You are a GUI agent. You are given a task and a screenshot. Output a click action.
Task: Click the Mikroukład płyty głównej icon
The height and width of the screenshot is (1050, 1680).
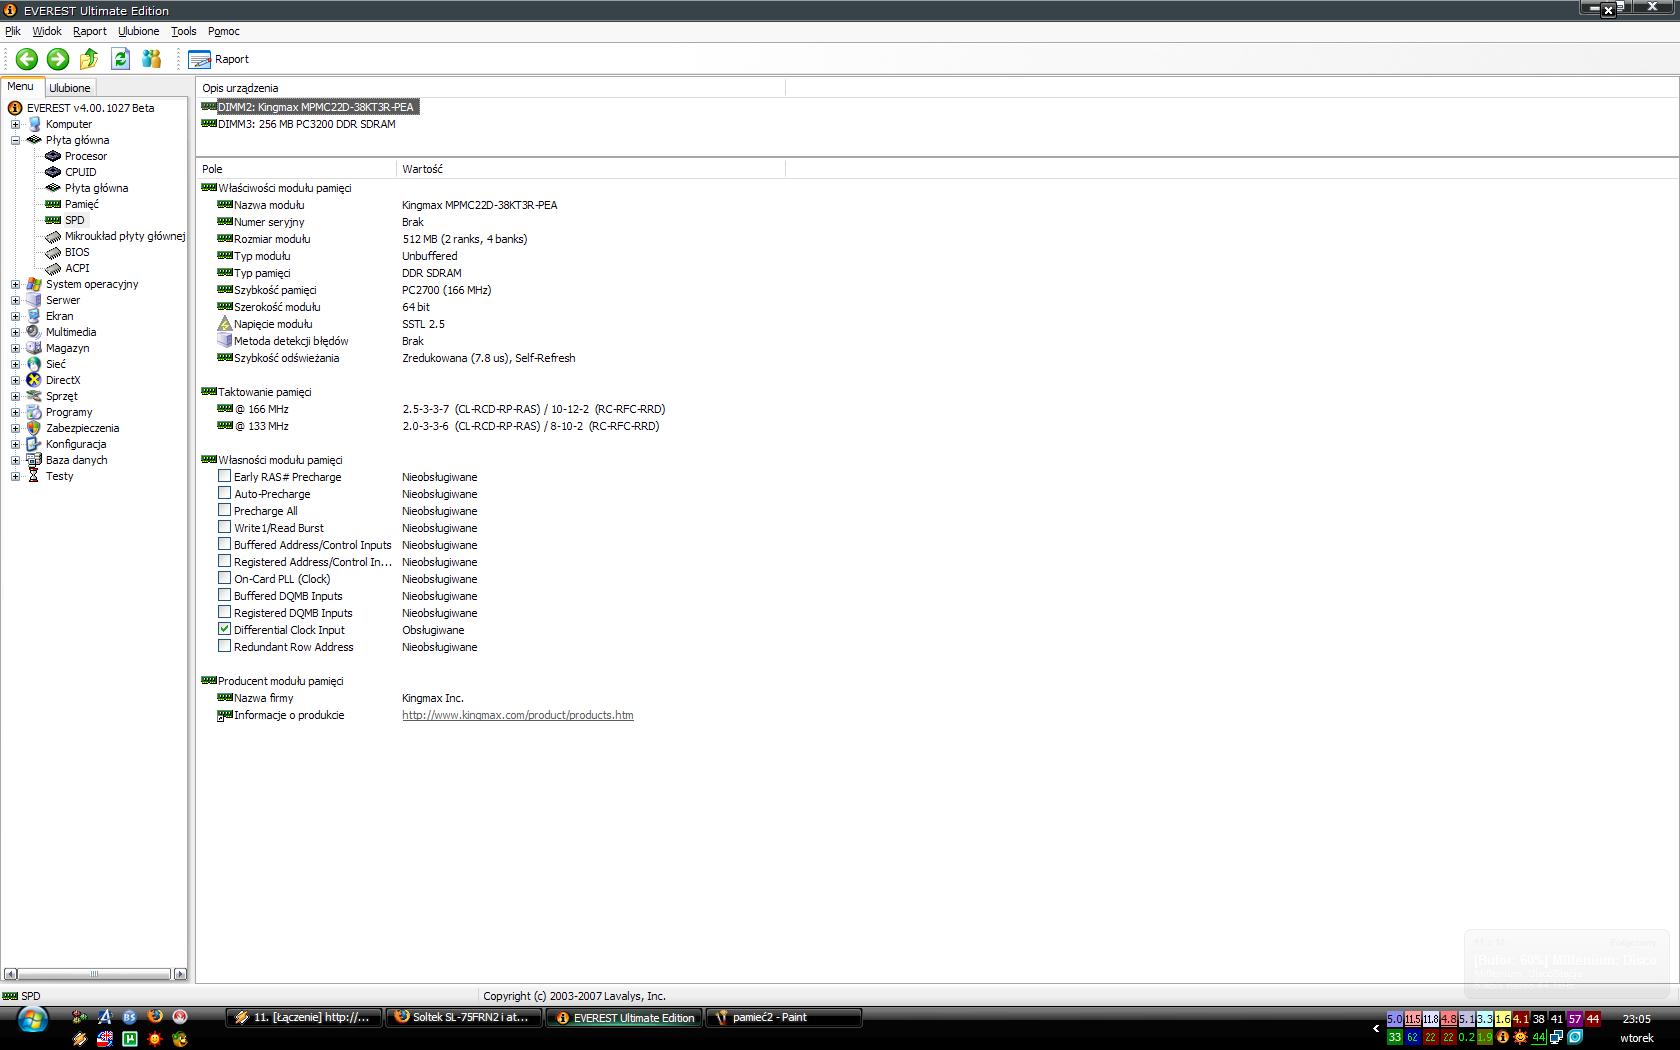53,236
